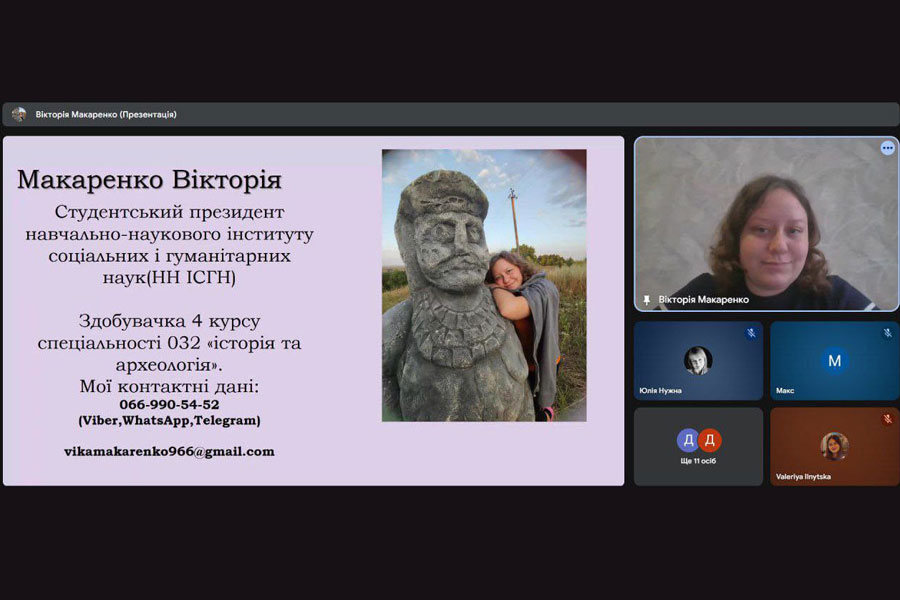Click the red Д participant avatar
The width and height of the screenshot is (900, 600).
coord(710,440)
